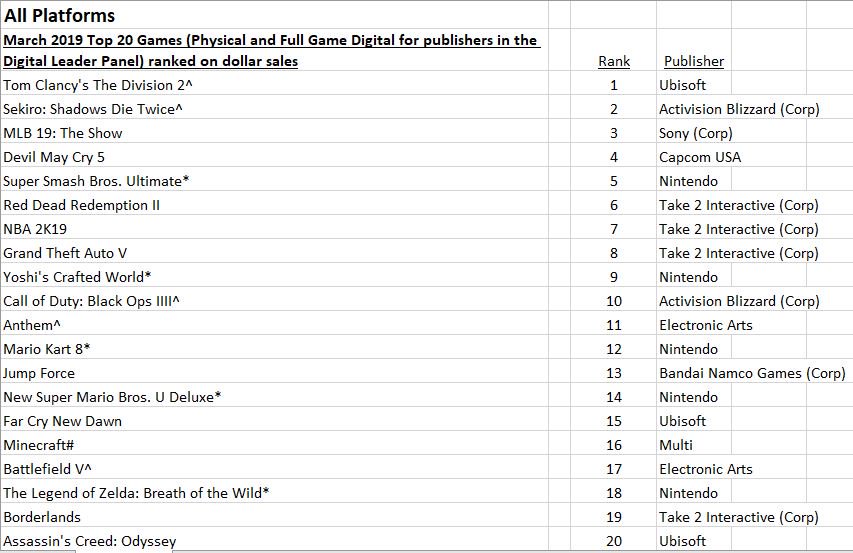Select the "Far Cry New Dawn" cell
This screenshot has height=553, width=853.
[x=63, y=421]
